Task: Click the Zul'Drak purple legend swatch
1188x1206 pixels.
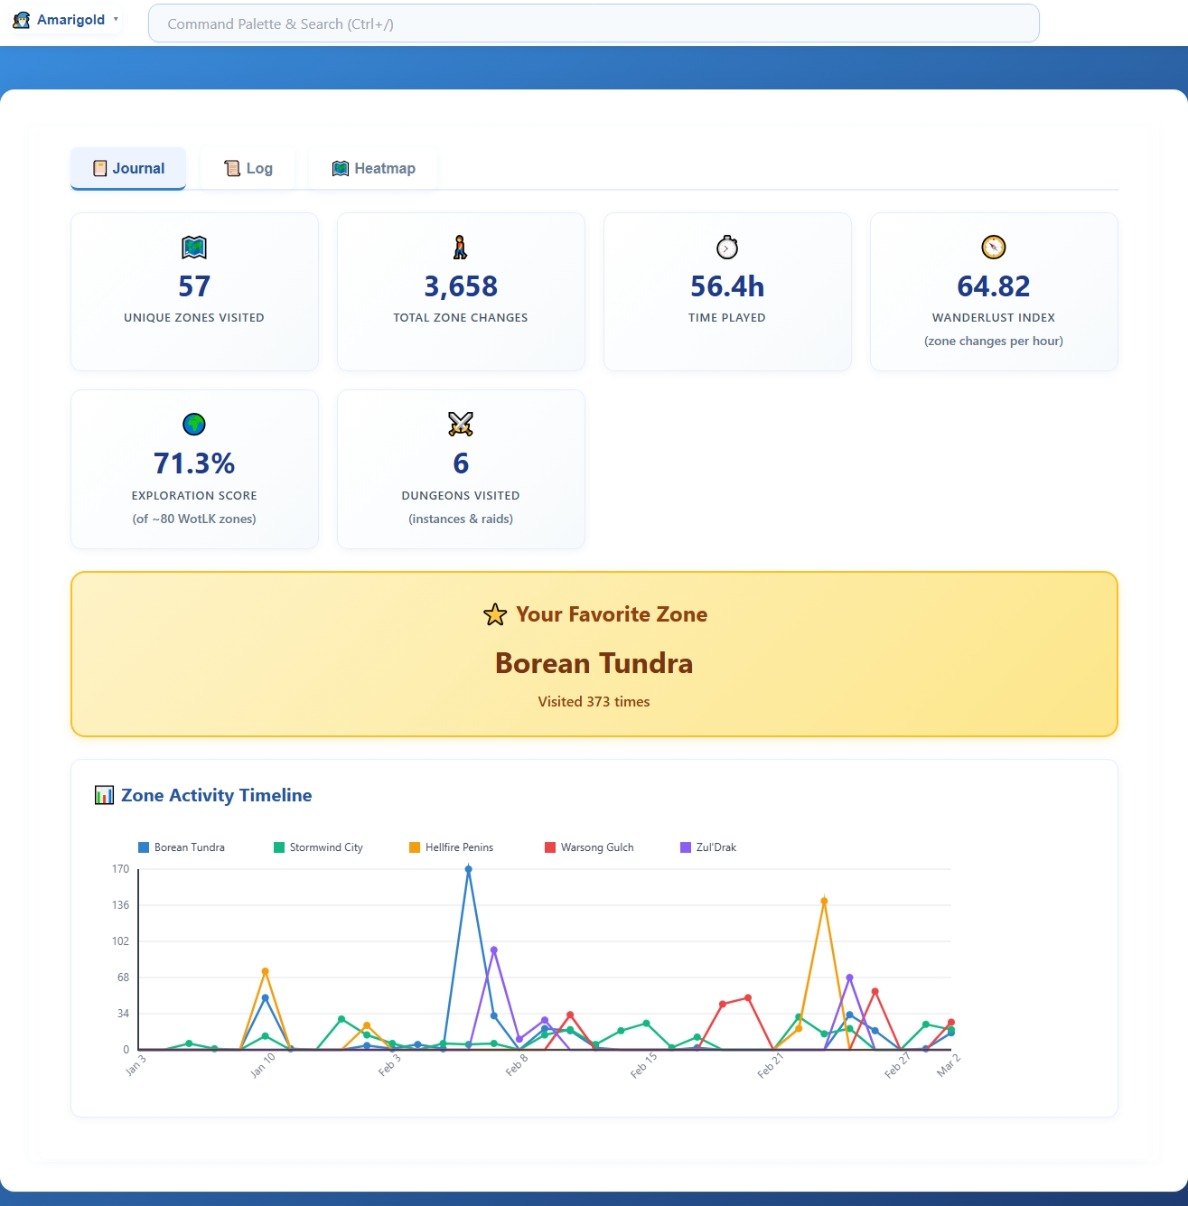Action: point(685,847)
